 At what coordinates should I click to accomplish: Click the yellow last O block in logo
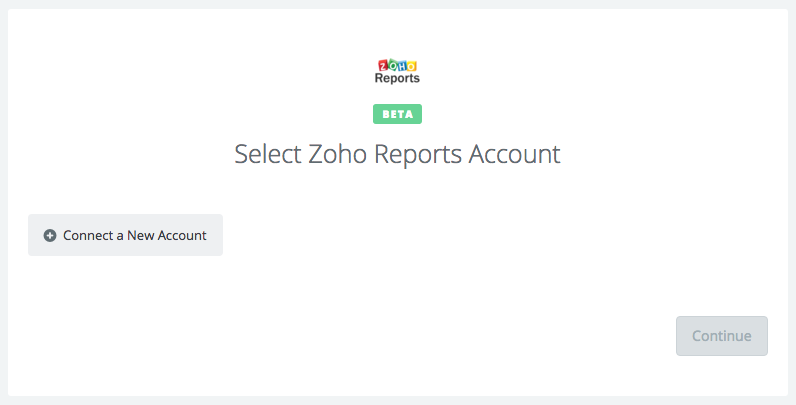pos(412,65)
